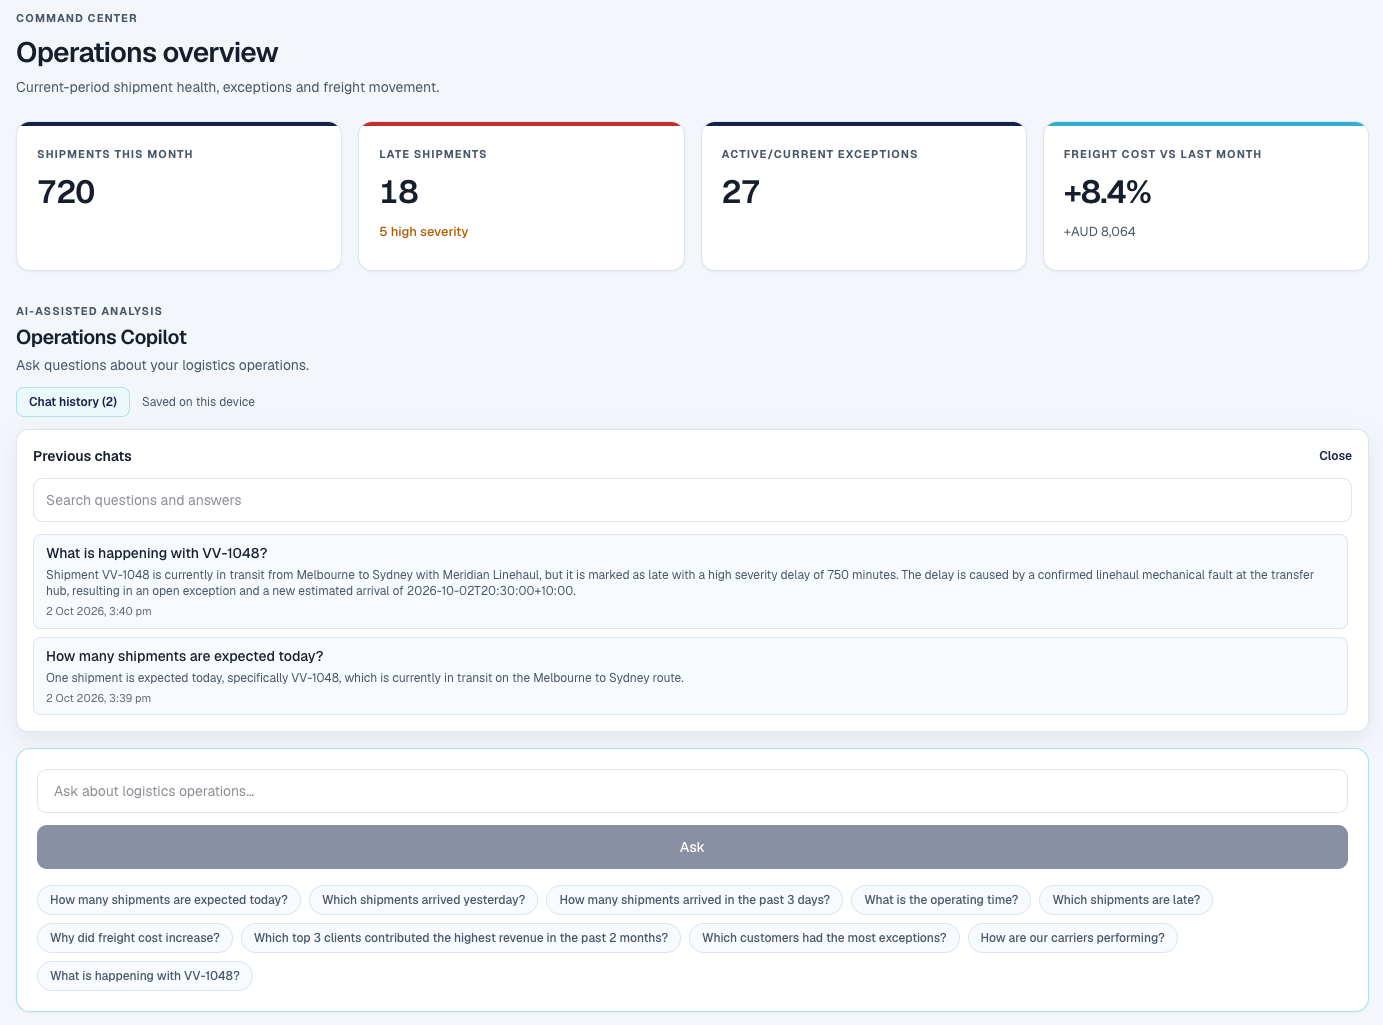Click the freight cost +8.4% value
Screen dimensions: 1383x1025
1107,192
